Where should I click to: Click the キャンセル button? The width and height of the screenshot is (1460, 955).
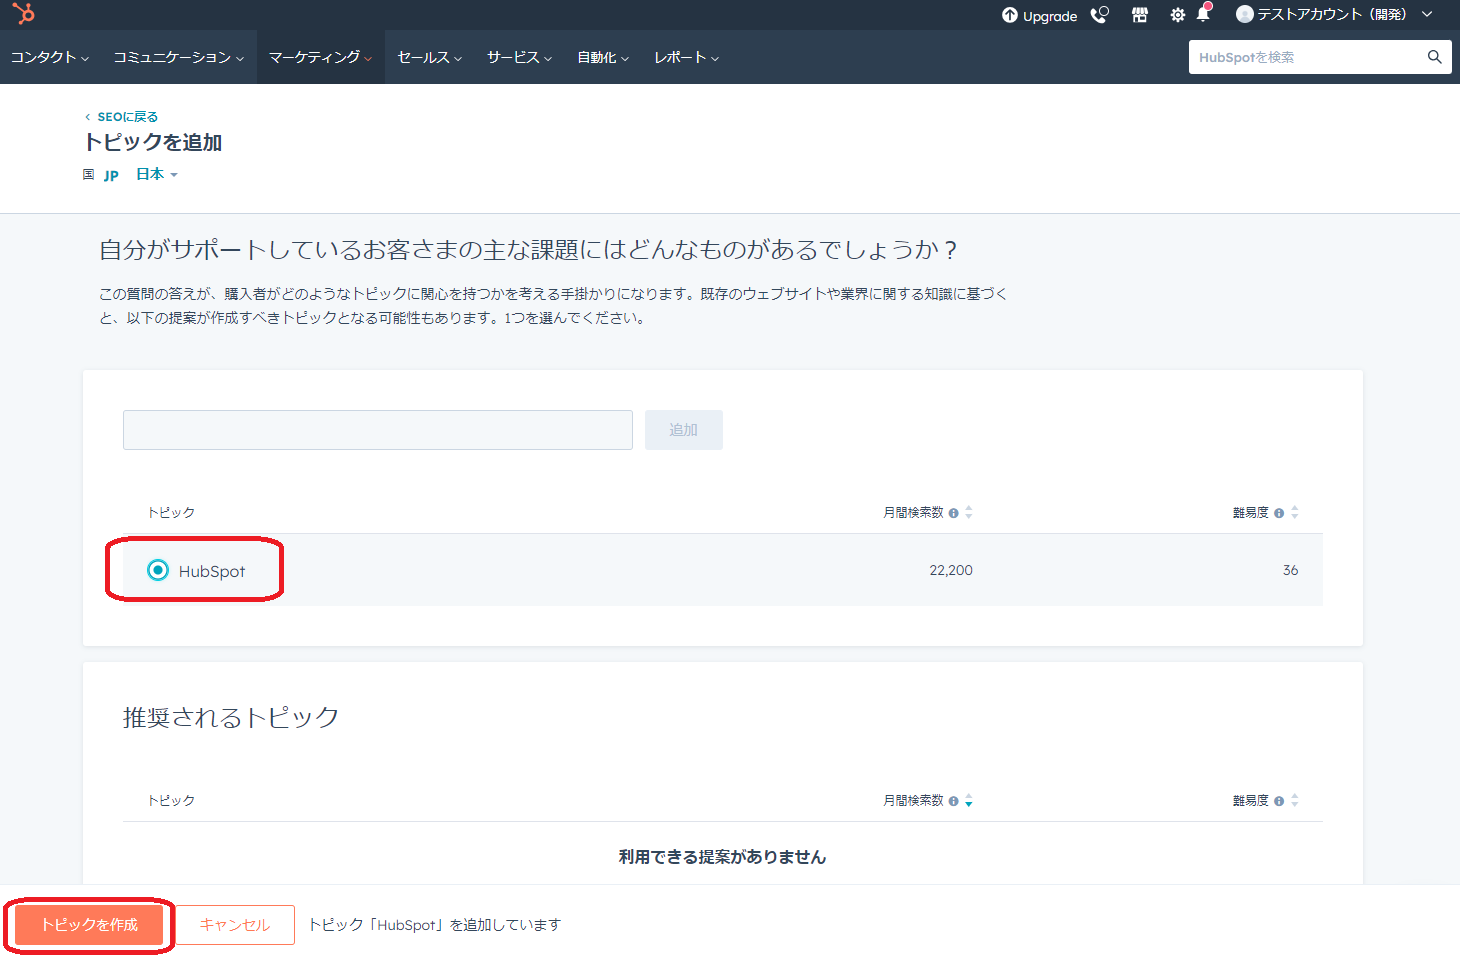(235, 925)
